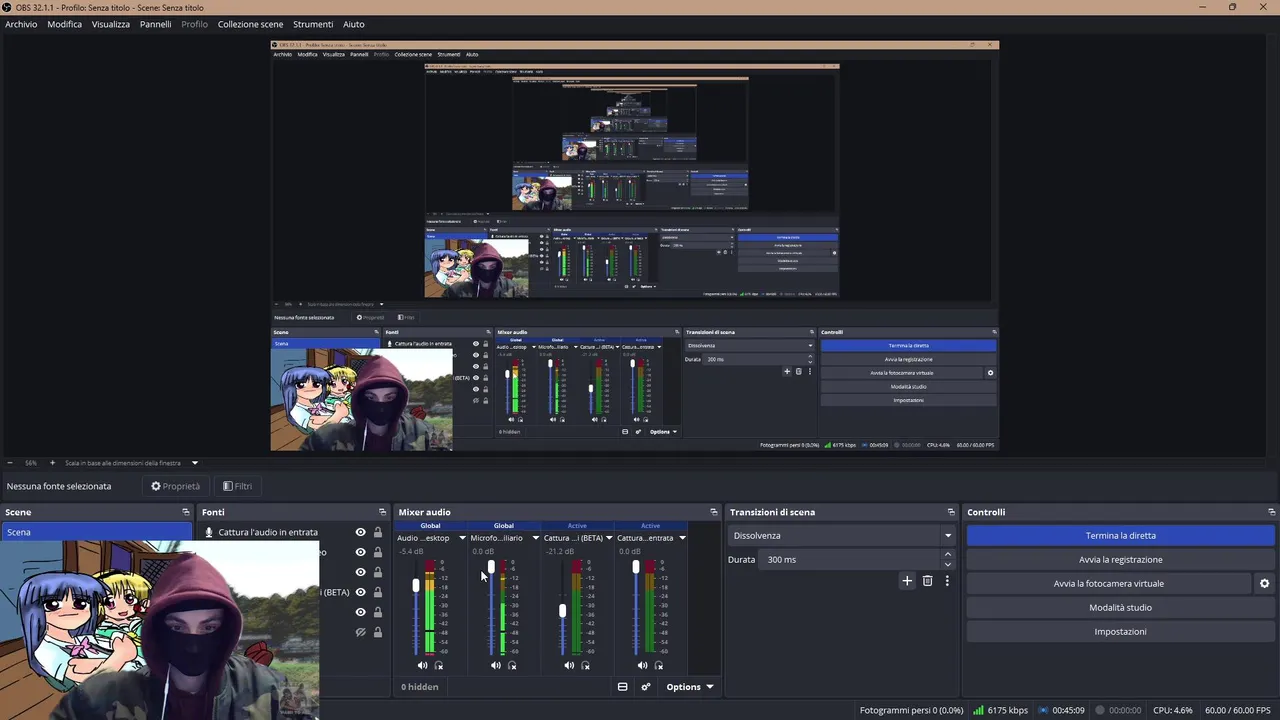1280x720 pixels.
Task: Decrease Durata with the down arrow
Action: [x=948, y=565]
